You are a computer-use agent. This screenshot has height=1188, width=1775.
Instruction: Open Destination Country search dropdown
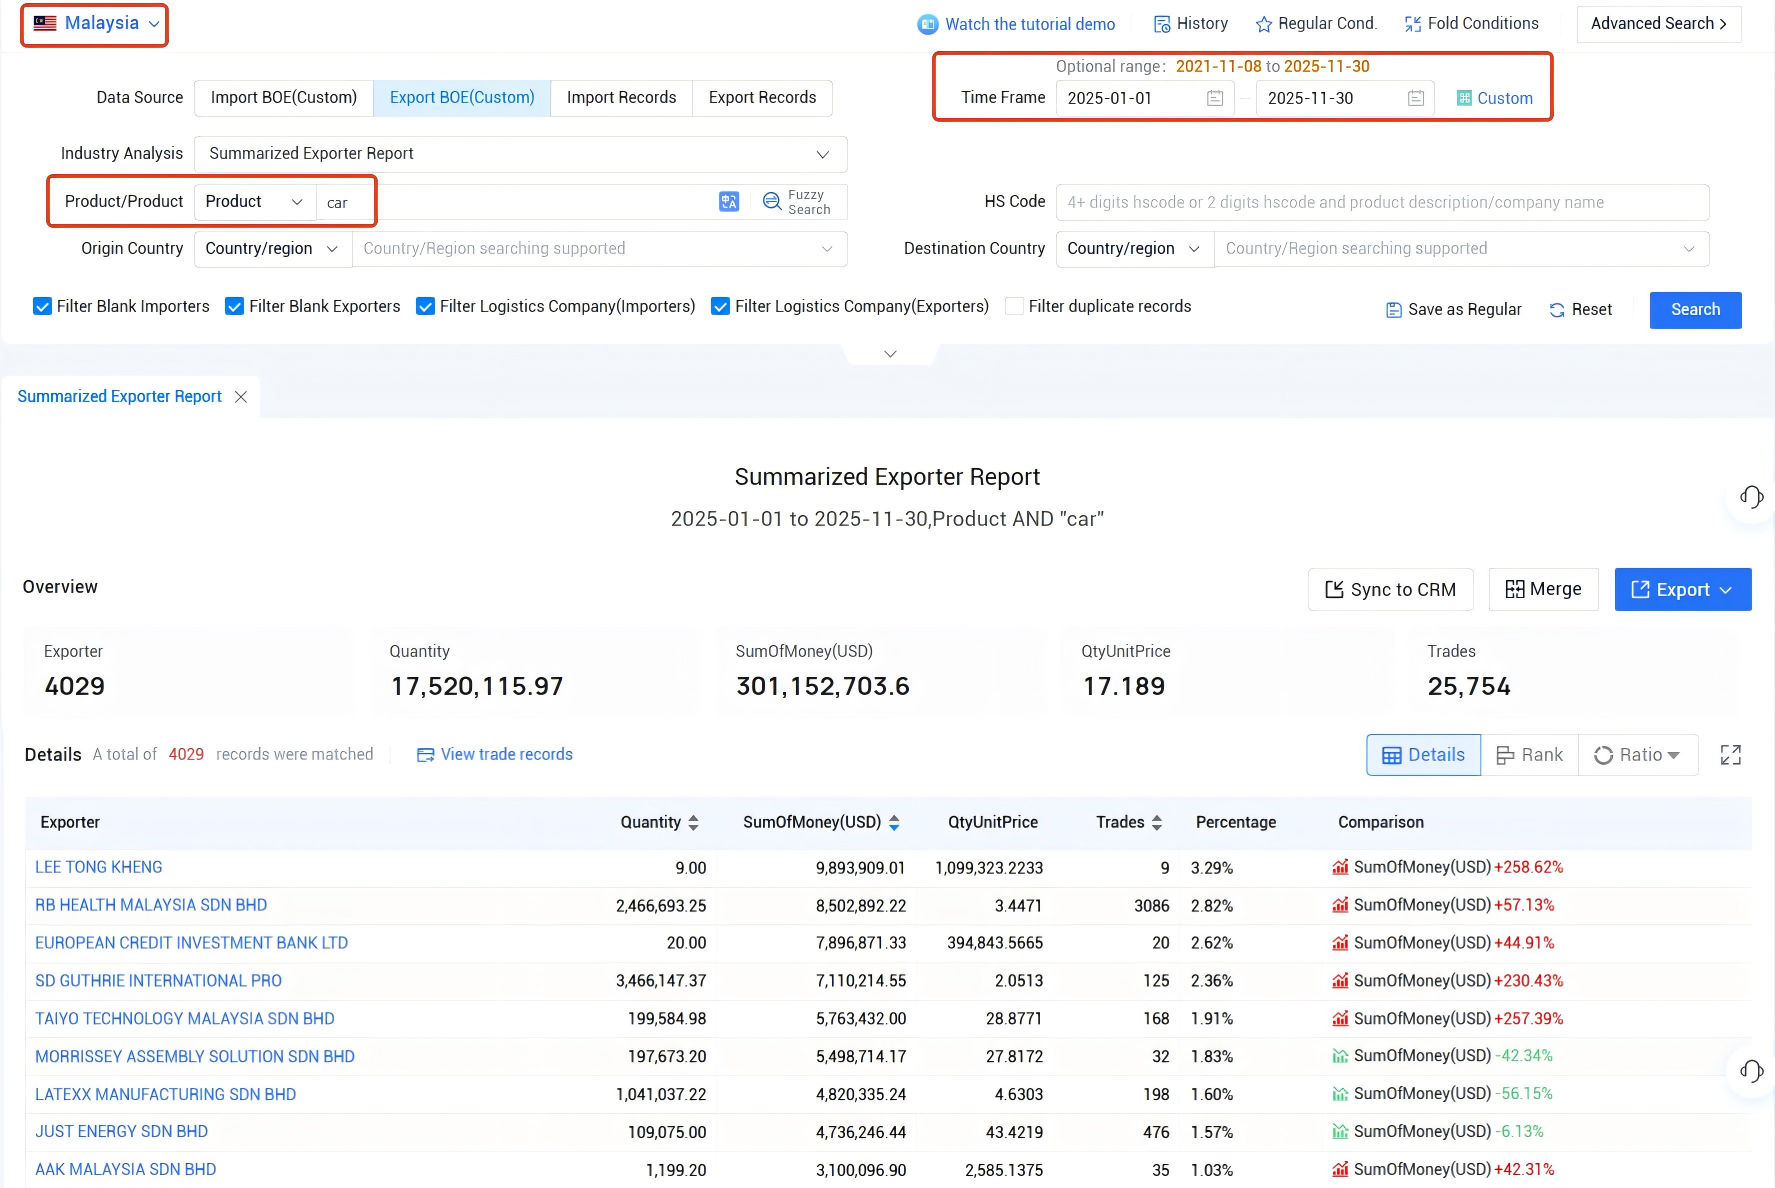(1462, 249)
